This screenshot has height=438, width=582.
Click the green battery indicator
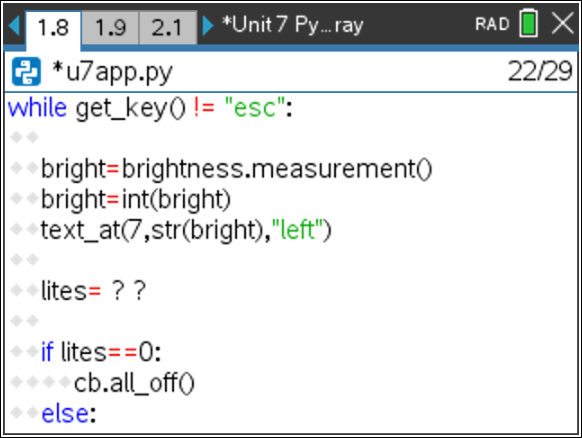click(529, 23)
